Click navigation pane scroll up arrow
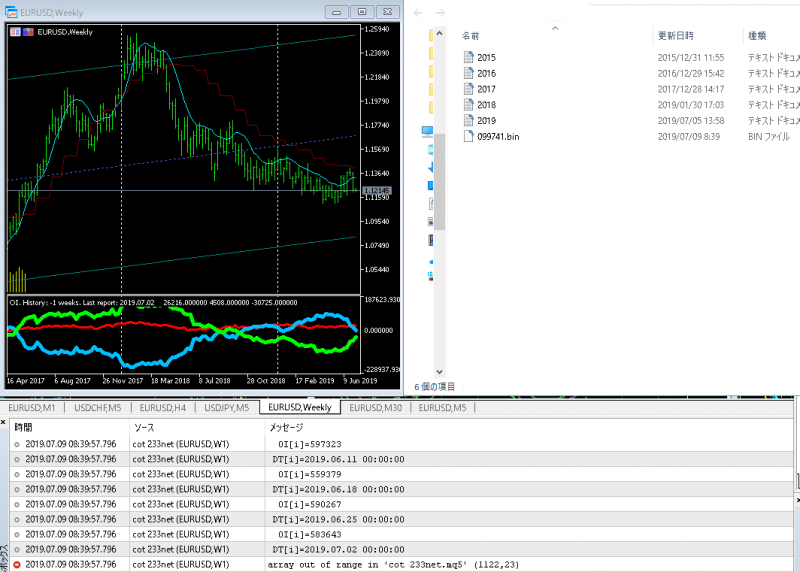Image resolution: width=800 pixels, height=572 pixels. 439,34
